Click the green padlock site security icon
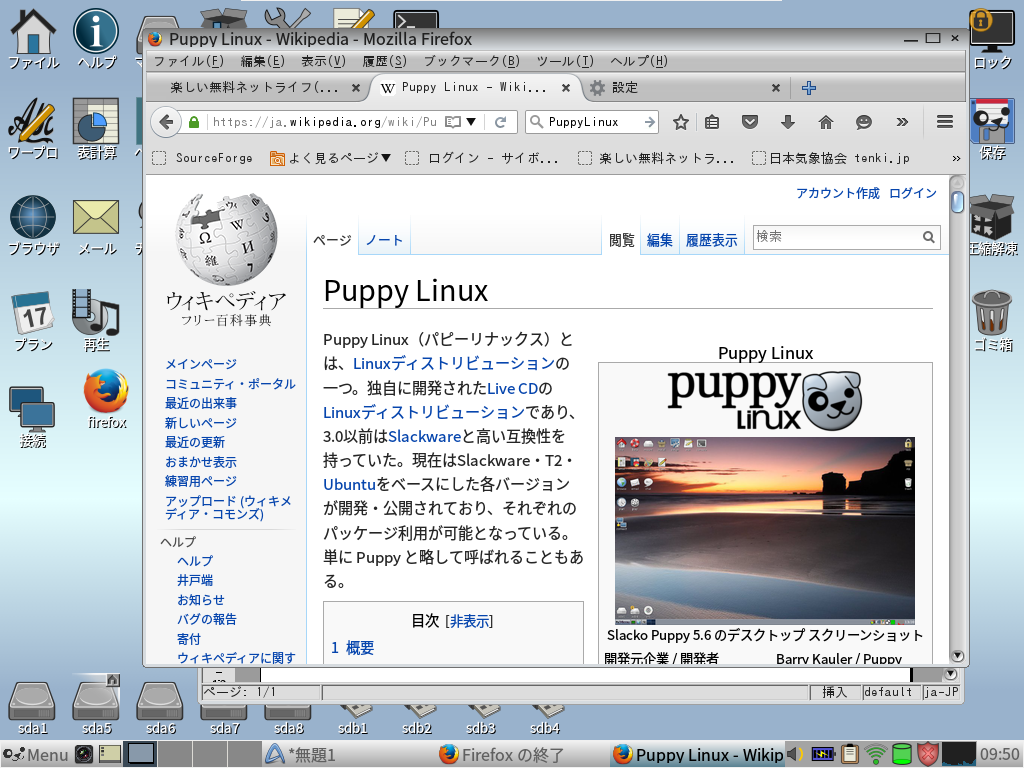This screenshot has width=1024, height=768. (193, 122)
